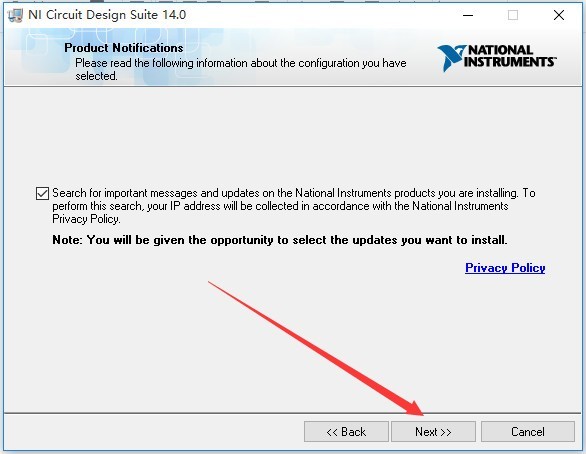Cancel the NI Circuit Design Suite installation
This screenshot has width=586, height=454.
[528, 432]
